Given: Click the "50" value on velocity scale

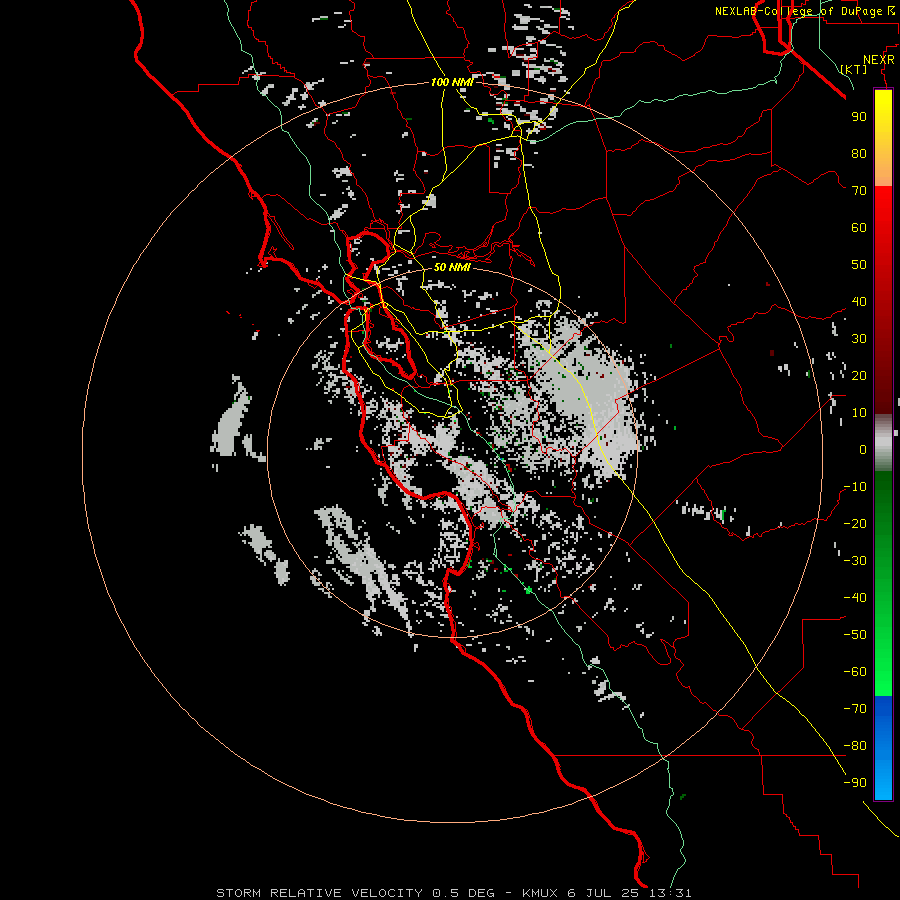Looking at the screenshot, I should [859, 265].
